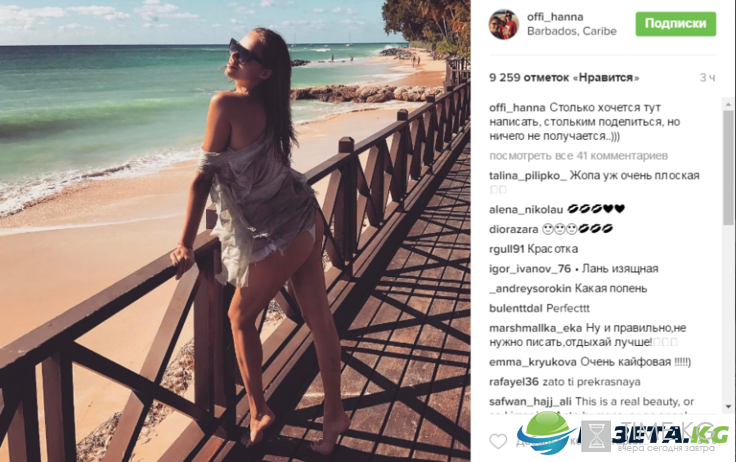Viewport: 736px width, 462px height.
Task: Click the hourglass logo icon
Action: (x=596, y=436)
